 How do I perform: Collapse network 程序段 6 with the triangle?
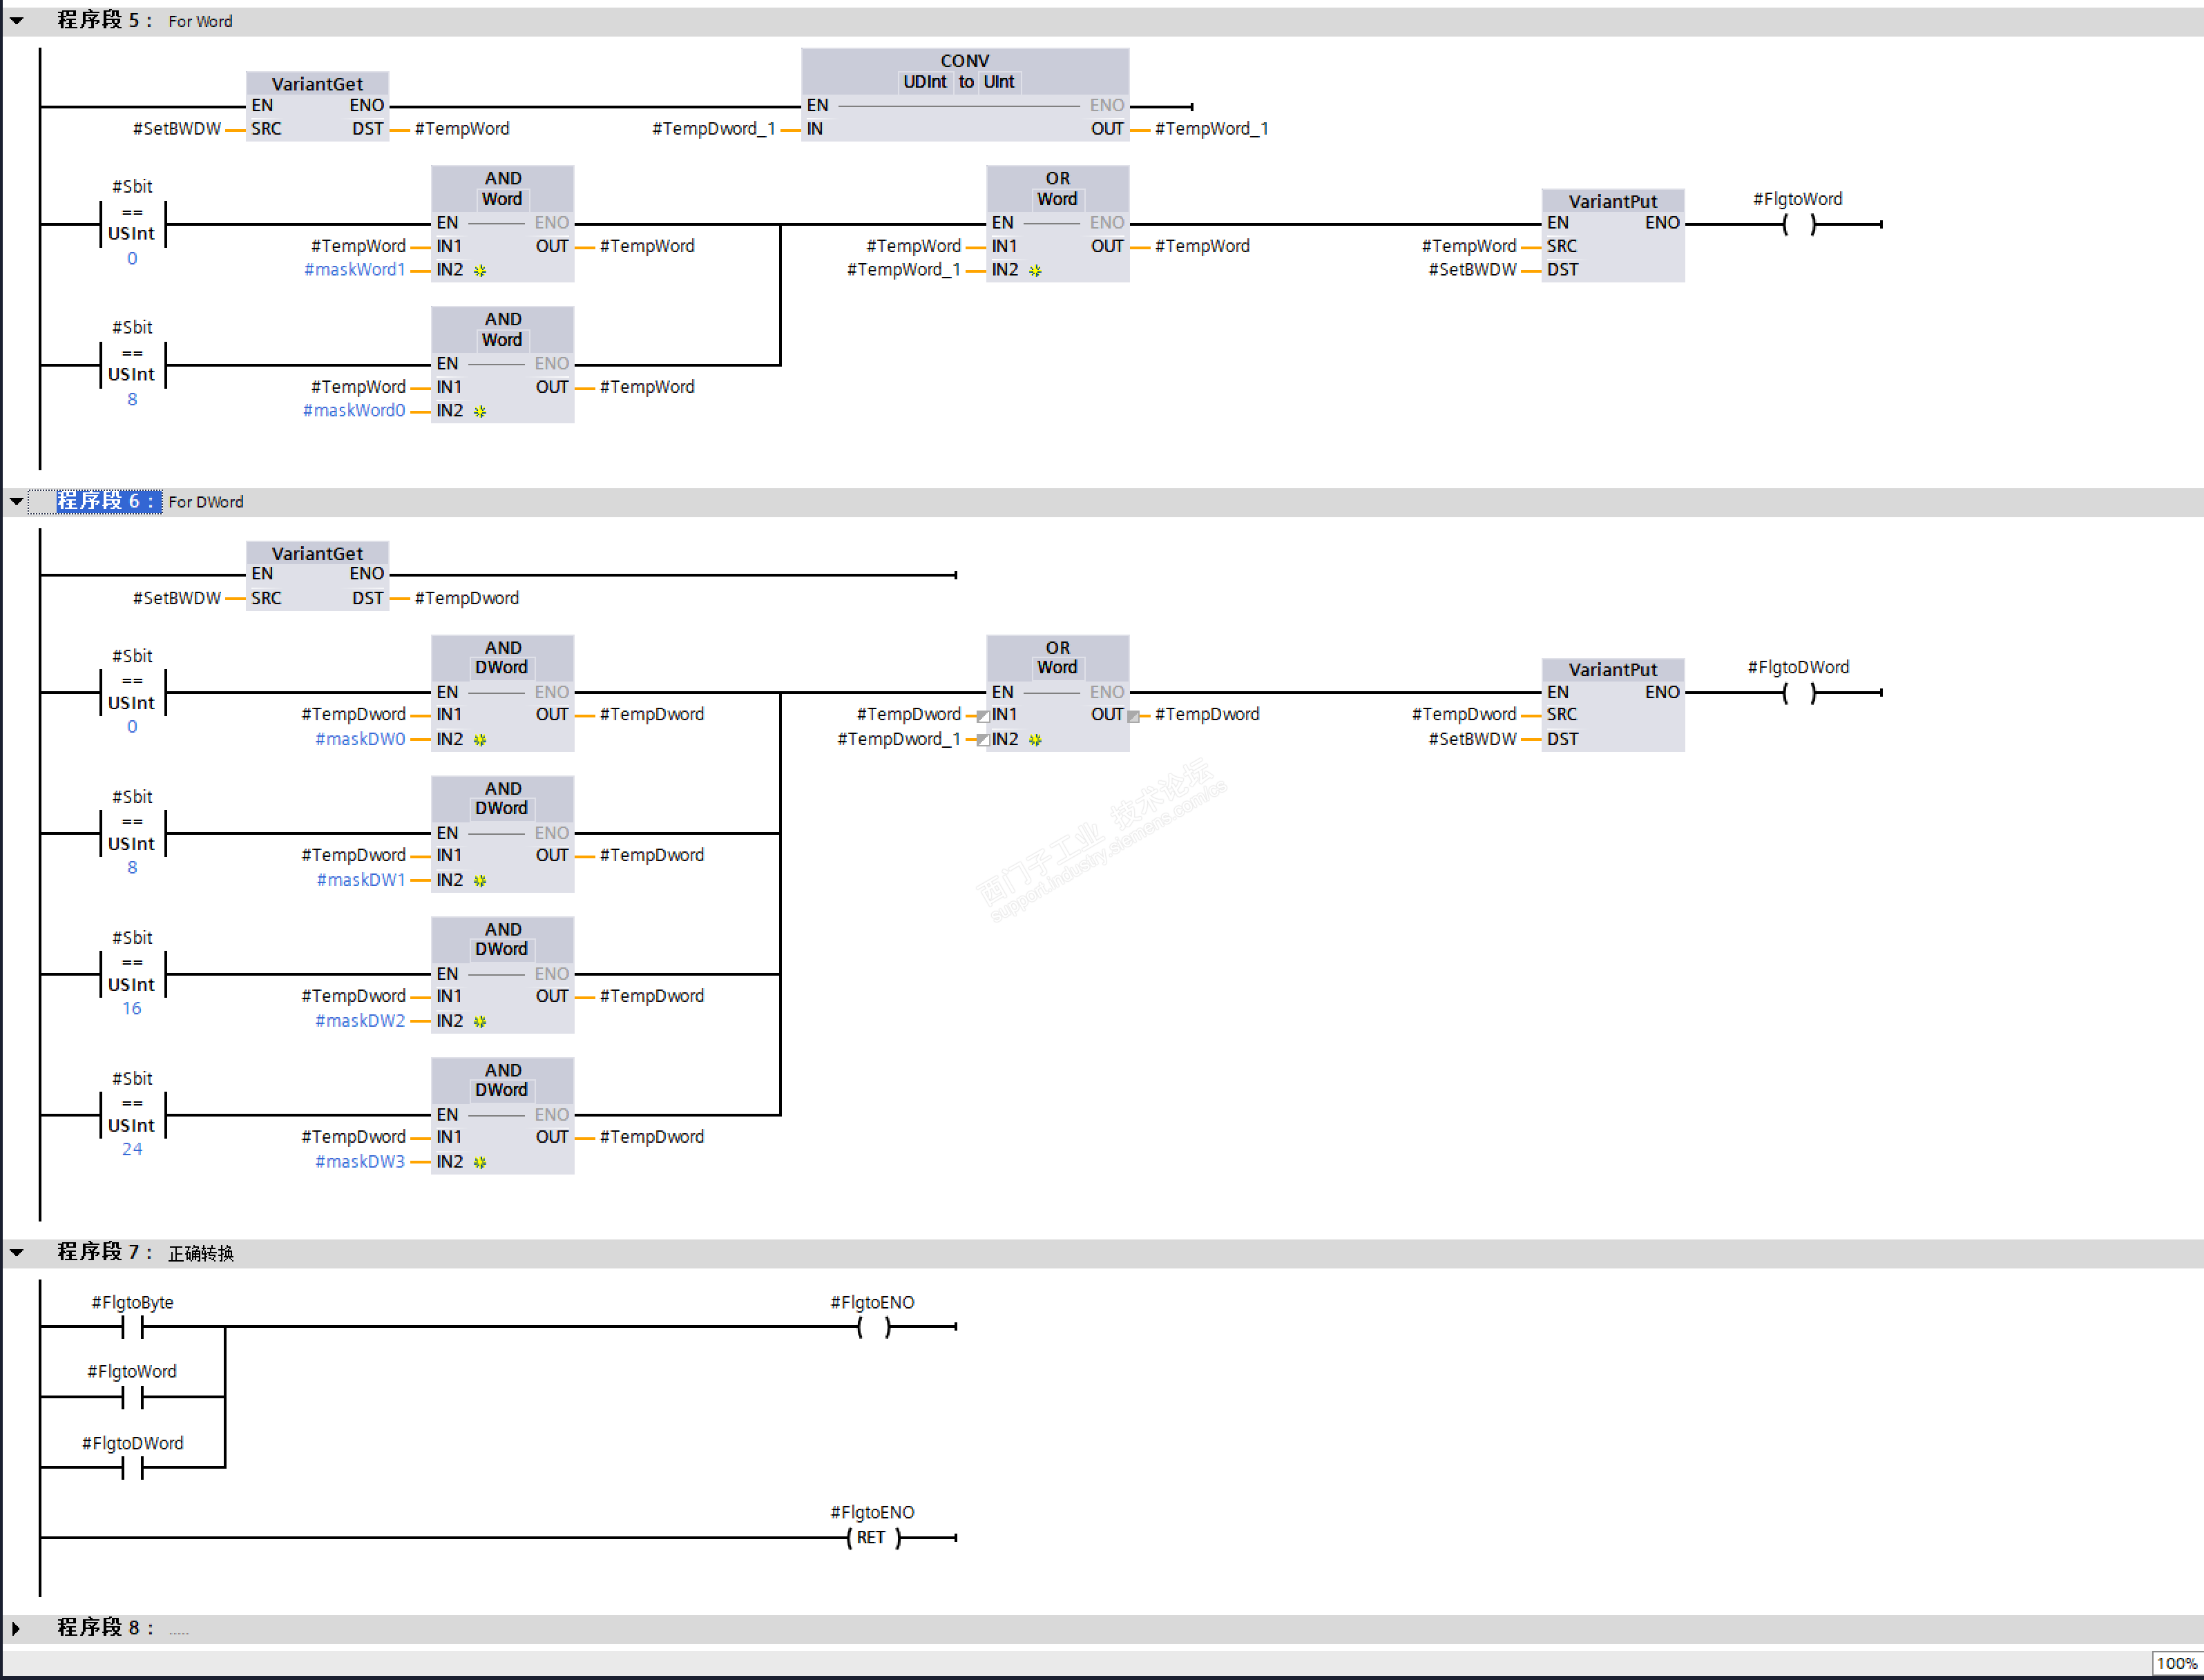click(17, 501)
